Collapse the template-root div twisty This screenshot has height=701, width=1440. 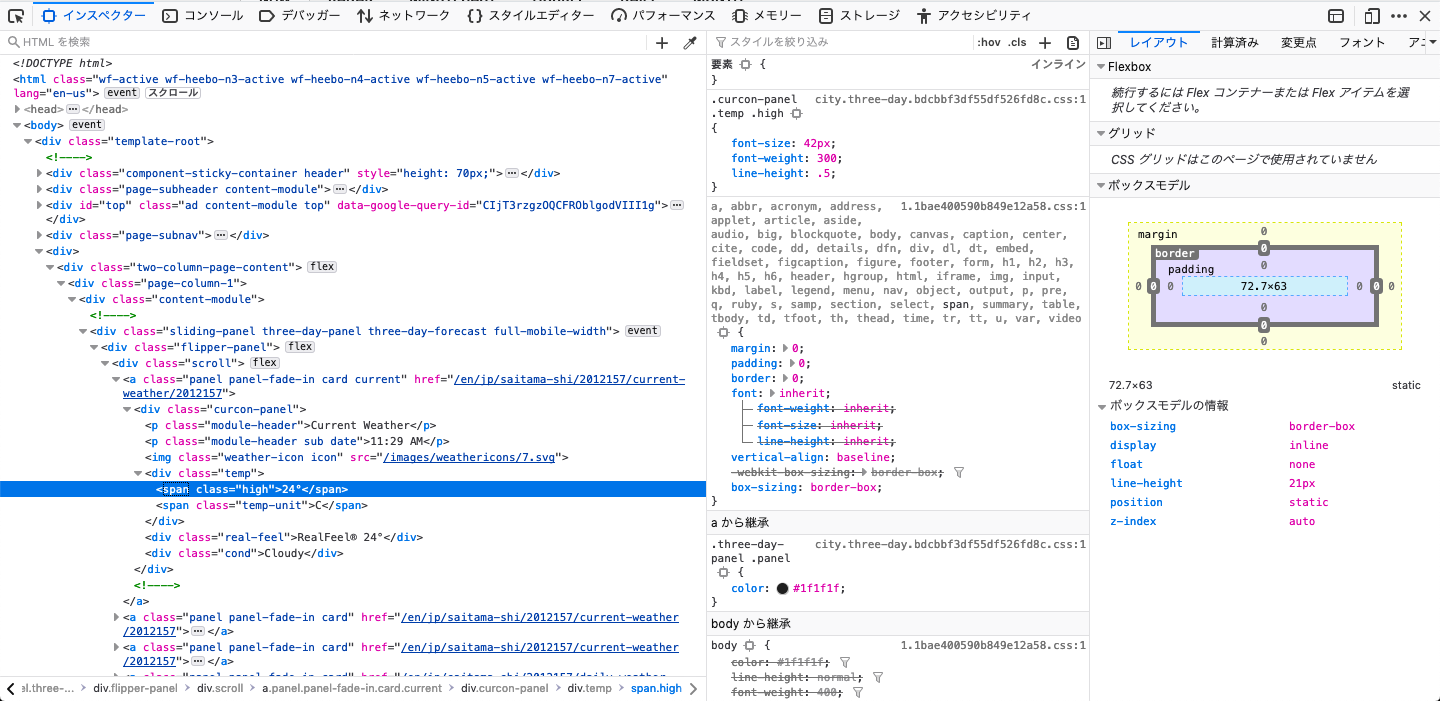[28, 141]
